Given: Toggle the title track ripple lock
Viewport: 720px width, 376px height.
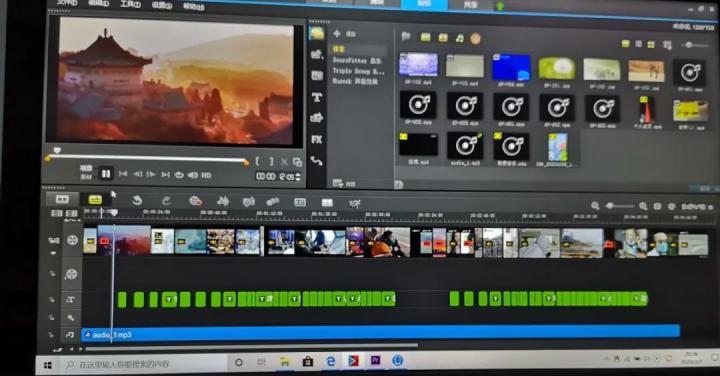Looking at the screenshot, I should pos(52,300).
